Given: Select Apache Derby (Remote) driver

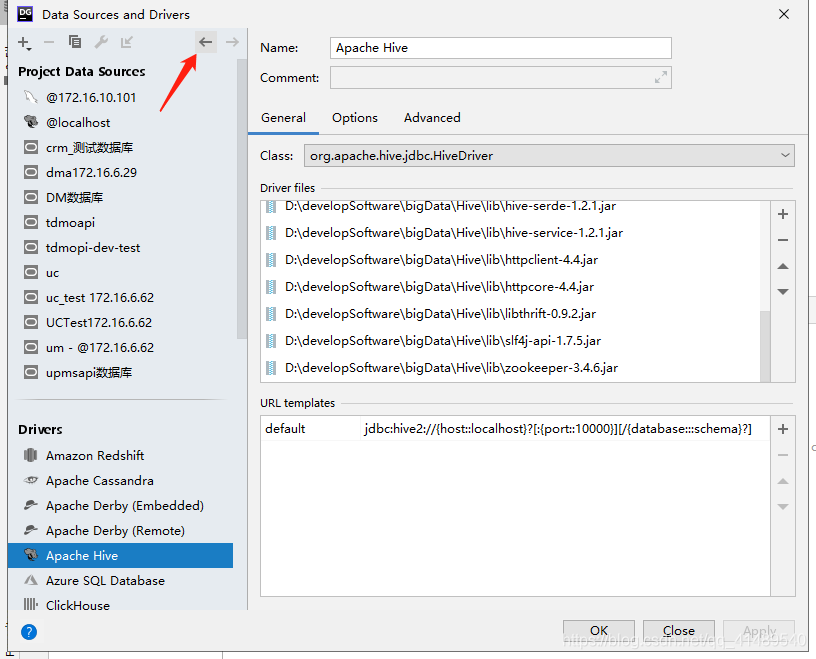Looking at the screenshot, I should [120, 530].
